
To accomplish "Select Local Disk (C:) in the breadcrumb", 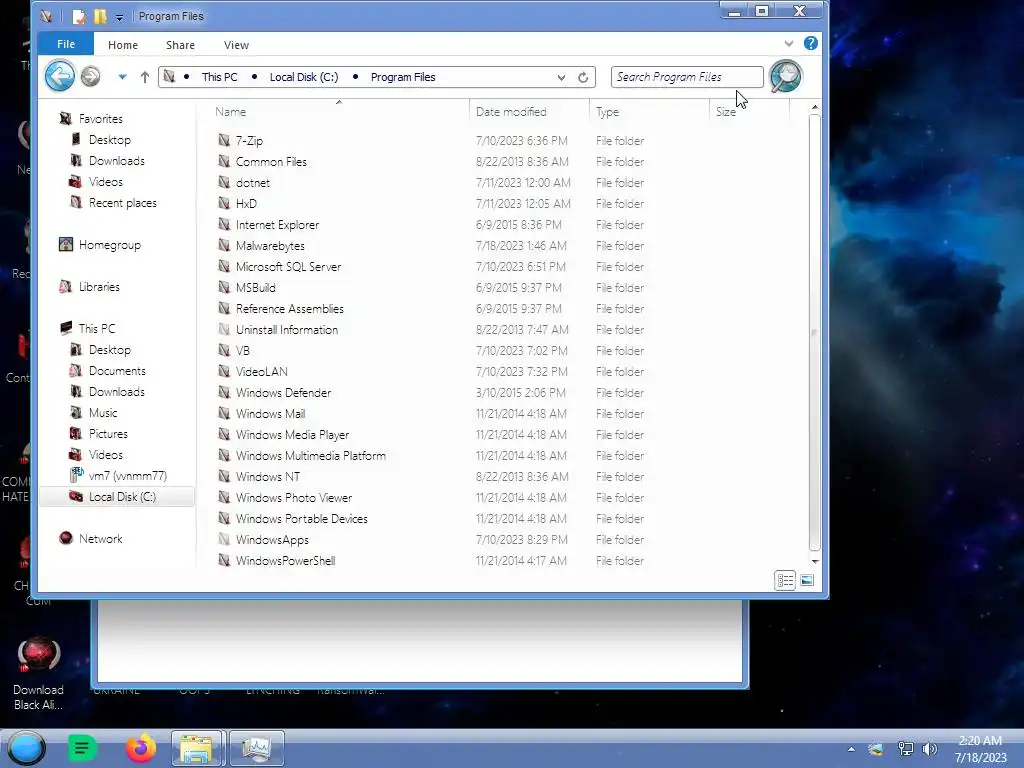I will pos(304,77).
